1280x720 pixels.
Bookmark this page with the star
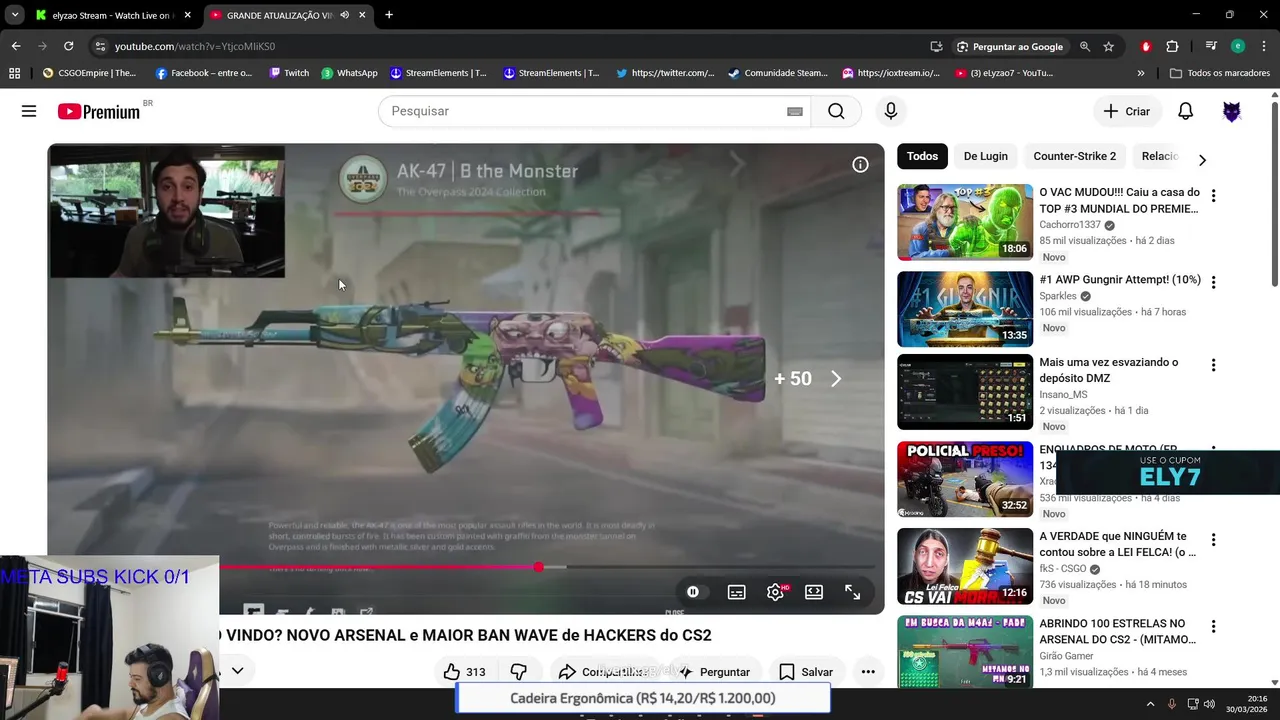1109,46
